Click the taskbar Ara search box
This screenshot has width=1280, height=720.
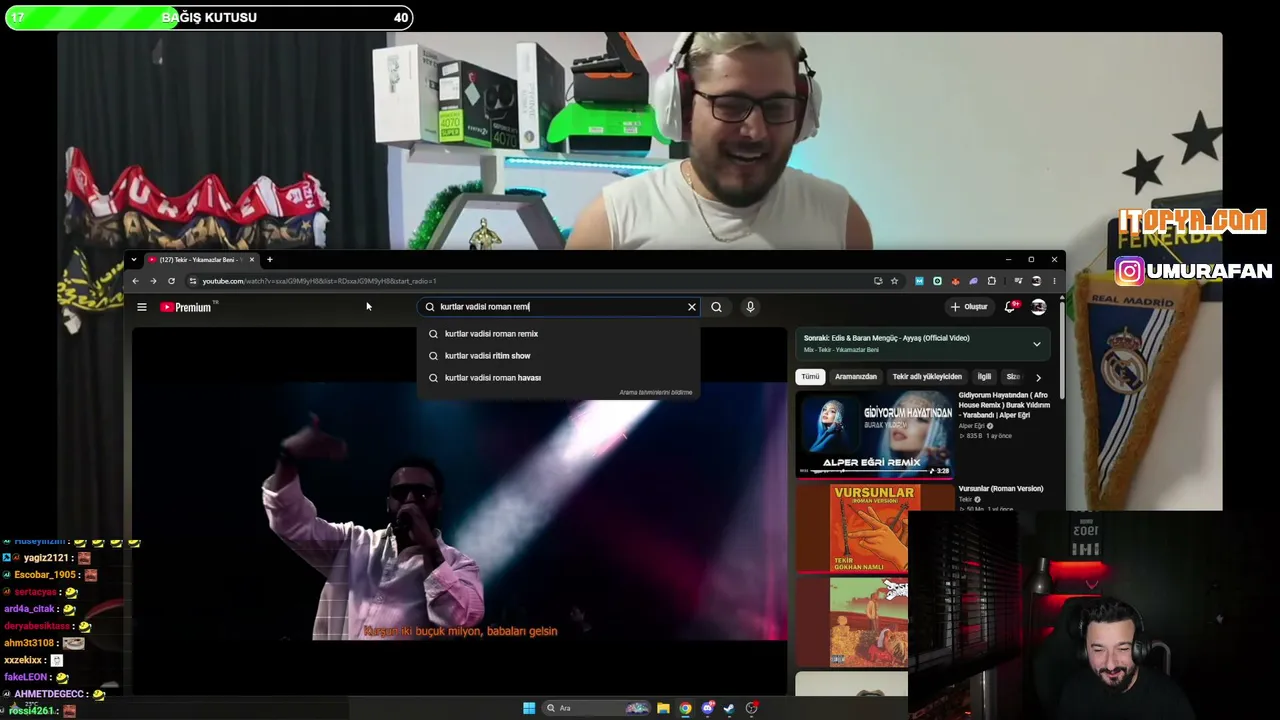click(x=596, y=708)
